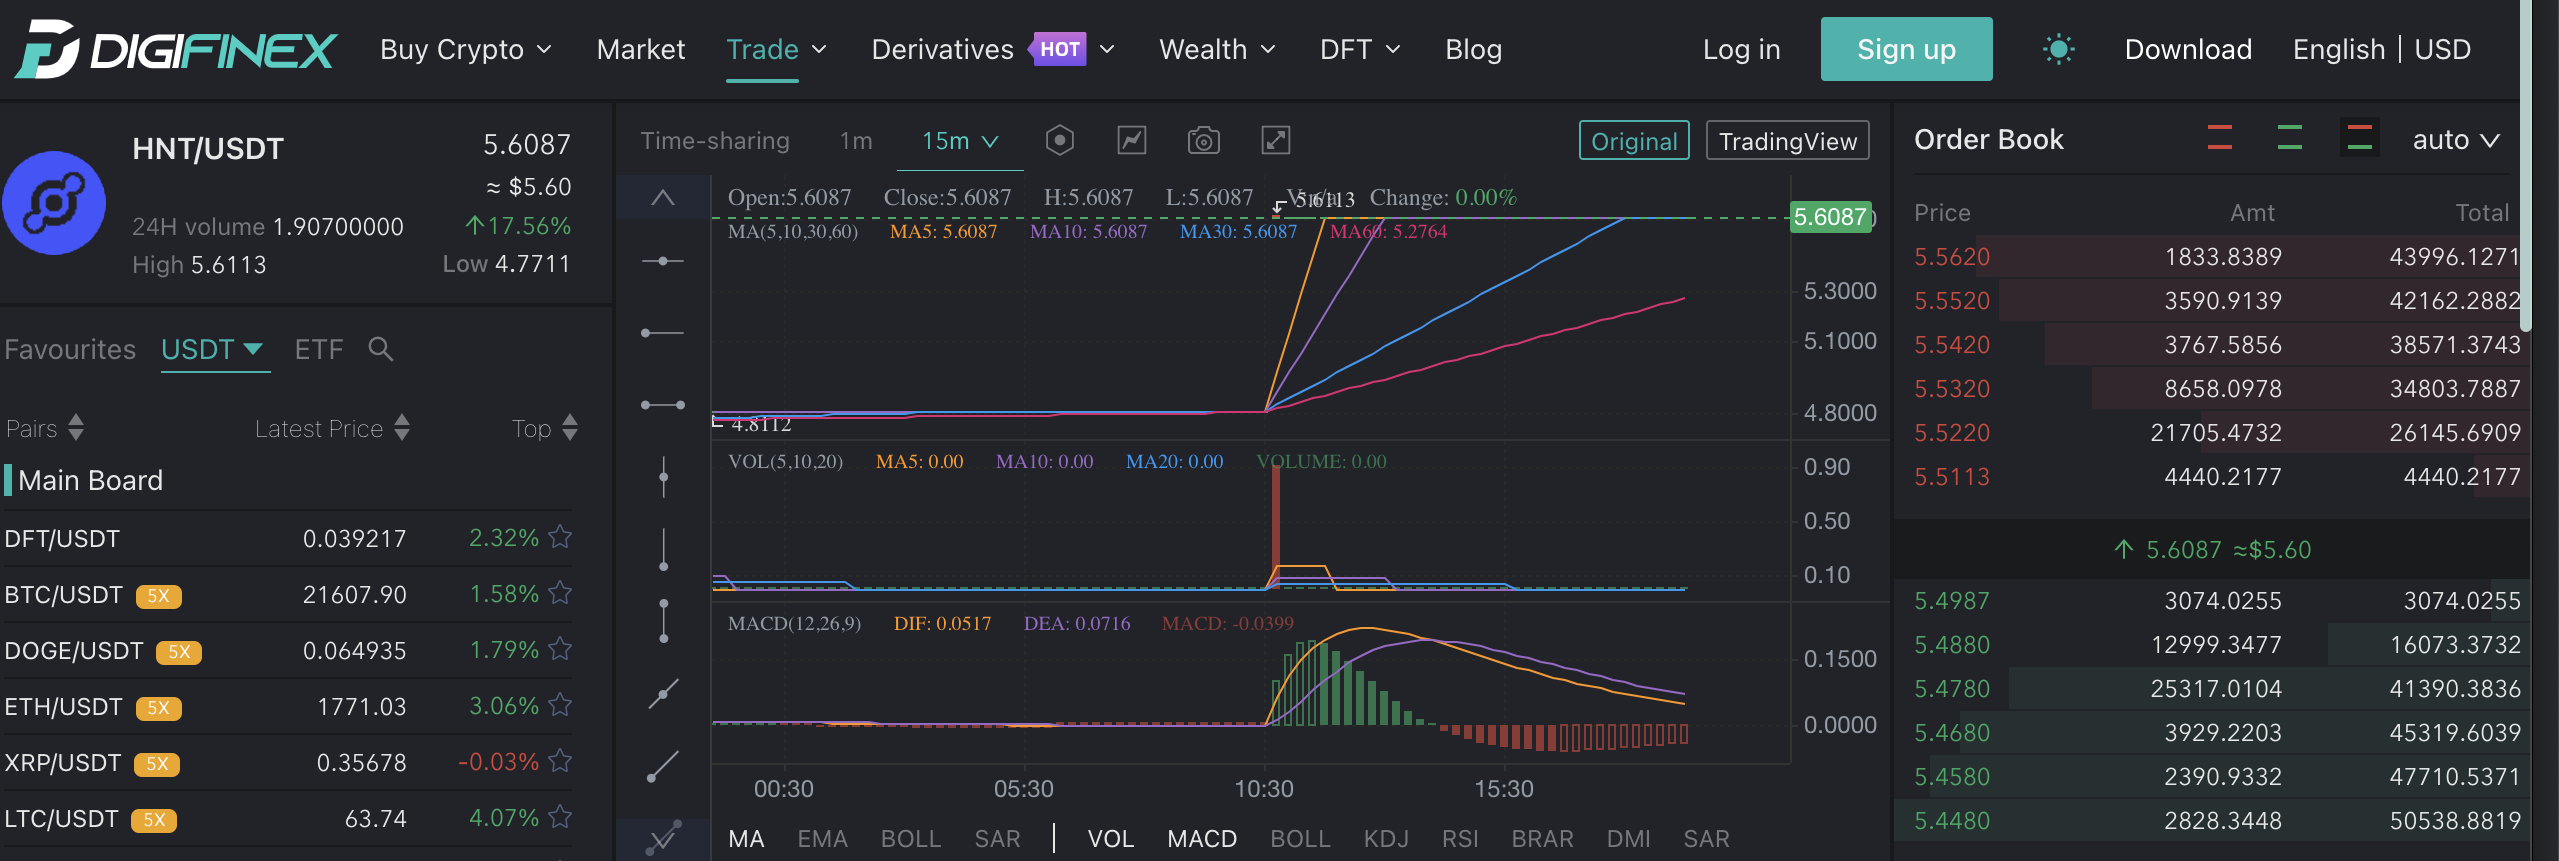Open the order book auto depth dropdown
The height and width of the screenshot is (861, 2559).
(x=2456, y=140)
